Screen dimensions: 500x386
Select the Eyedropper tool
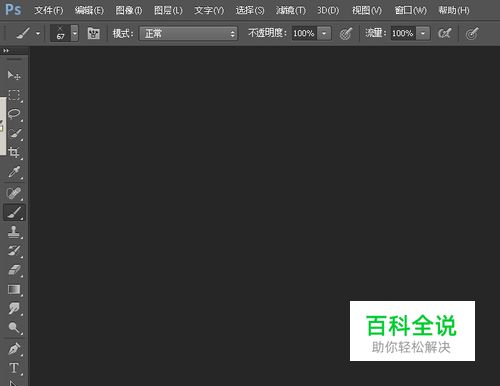click(14, 172)
